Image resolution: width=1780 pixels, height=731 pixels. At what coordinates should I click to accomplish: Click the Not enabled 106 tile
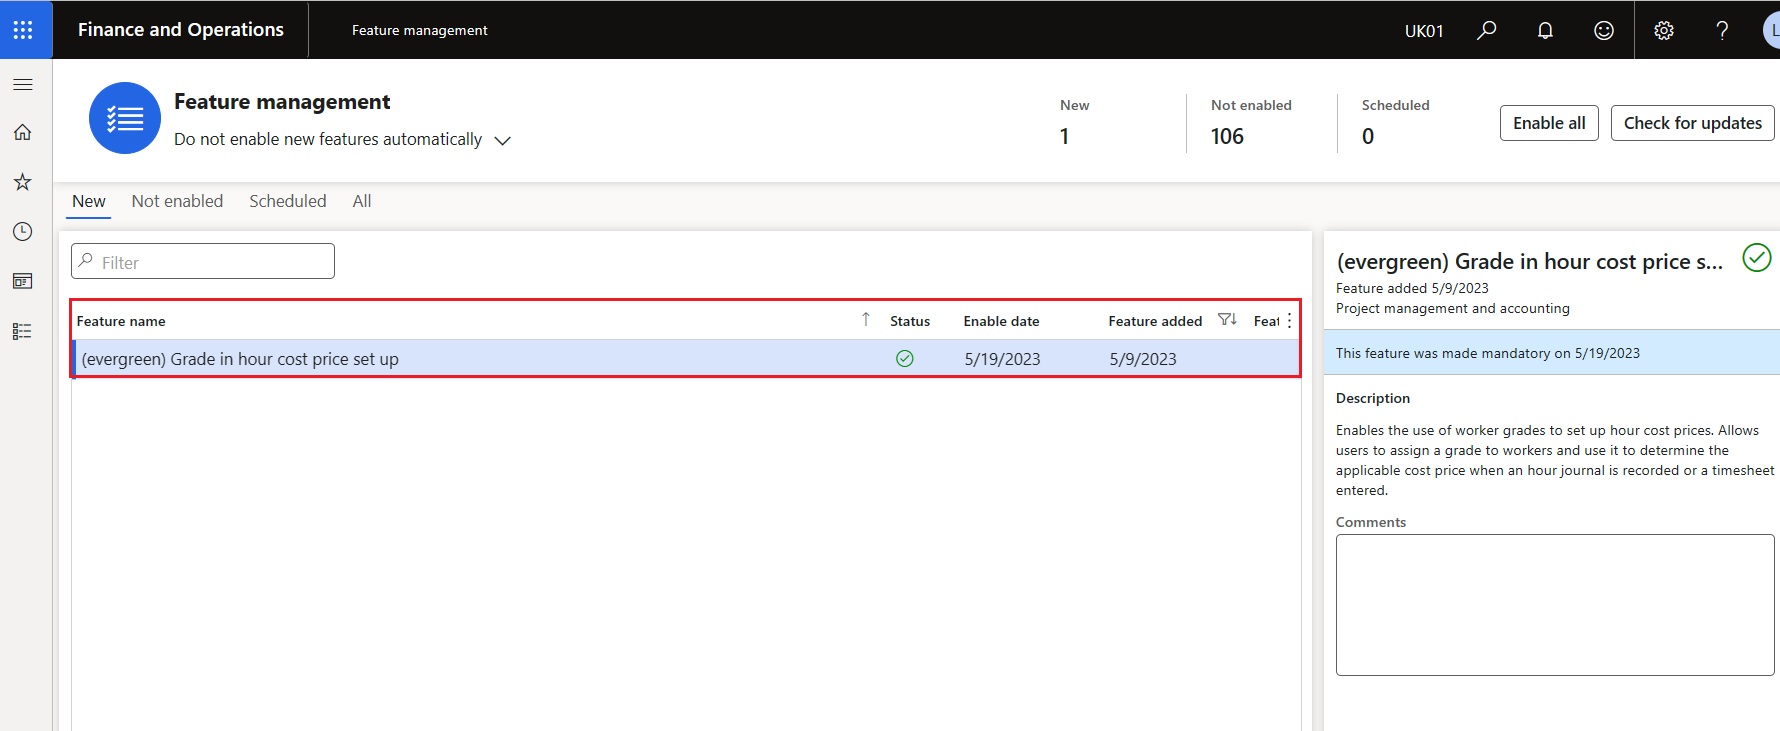[1251, 122]
